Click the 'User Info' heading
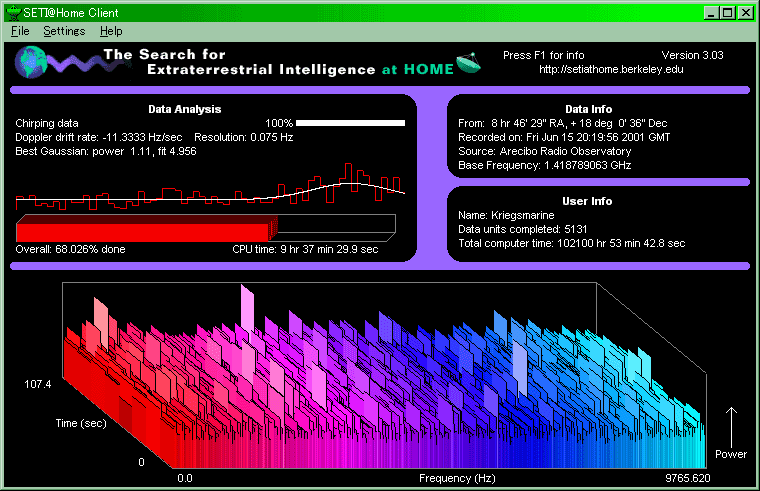Image resolution: width=760 pixels, height=491 pixels. (587, 201)
